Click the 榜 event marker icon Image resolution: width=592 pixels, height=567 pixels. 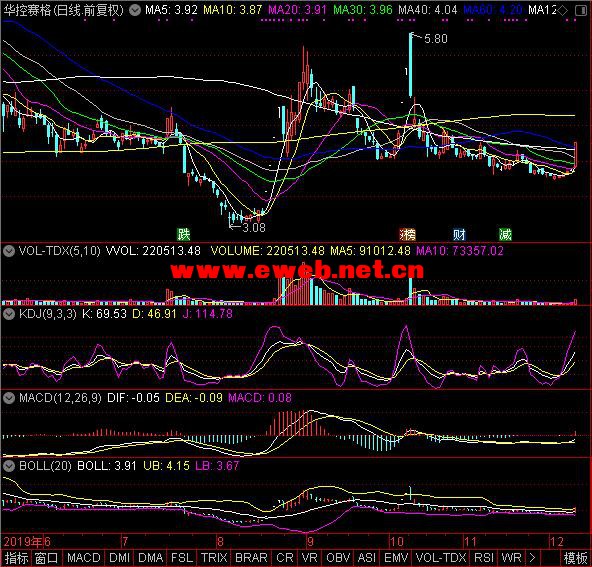pyautogui.click(x=408, y=234)
